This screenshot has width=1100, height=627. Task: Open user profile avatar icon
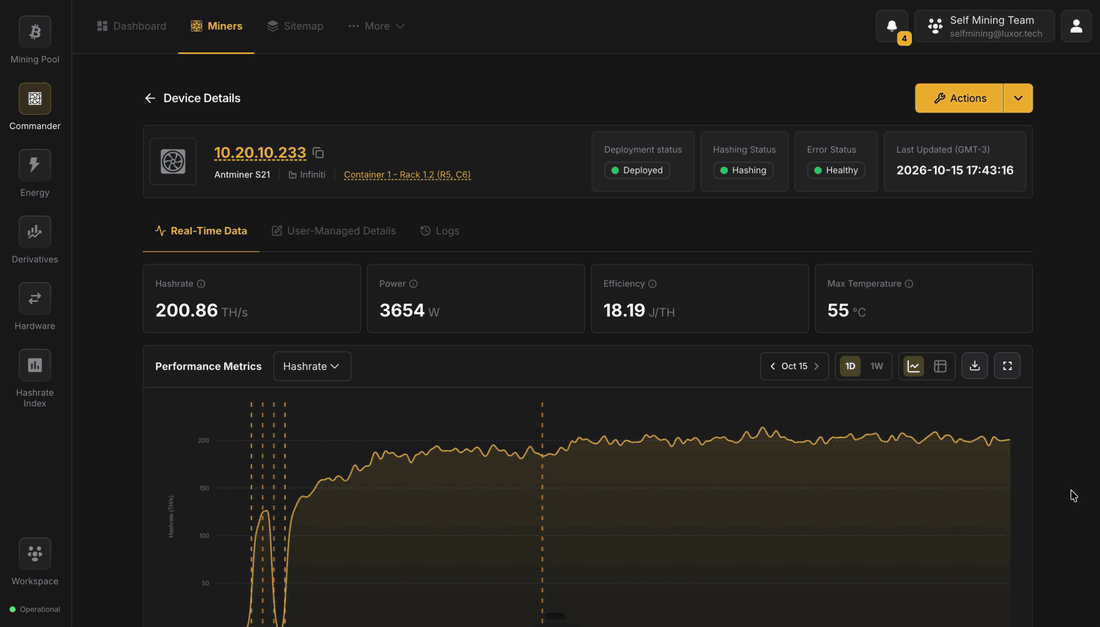click(1076, 27)
